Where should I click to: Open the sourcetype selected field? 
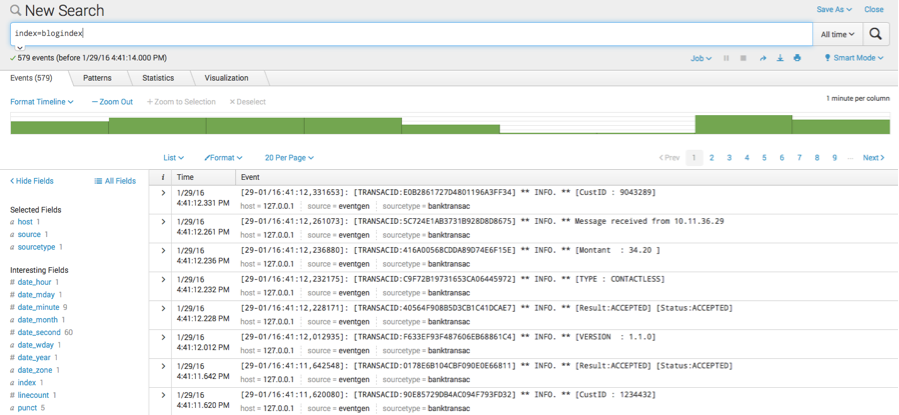pos(36,247)
